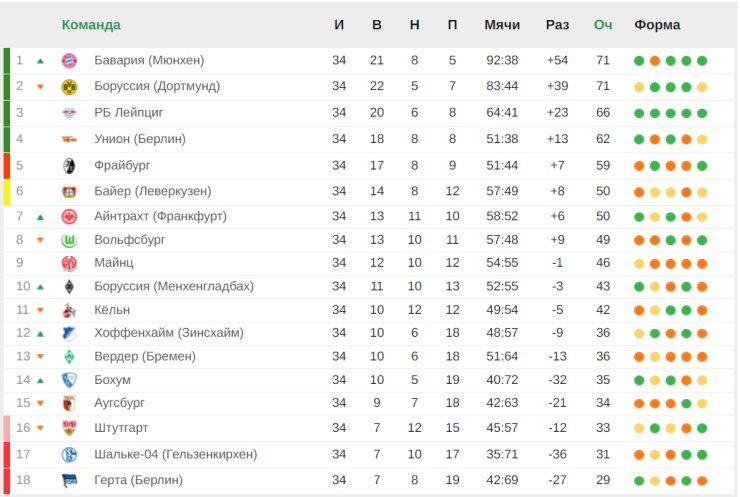Click the Borussia Dortmund club crest
The image size is (740, 497).
coord(69,87)
